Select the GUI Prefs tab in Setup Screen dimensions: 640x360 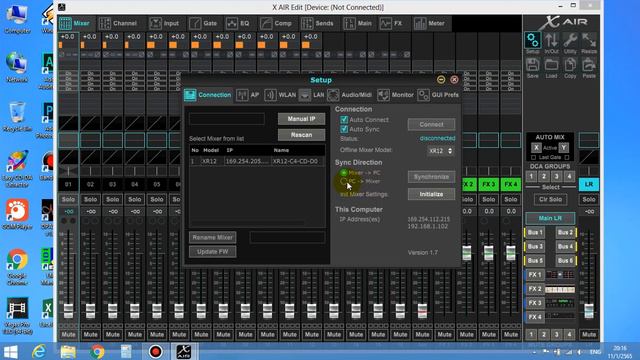[438, 95]
